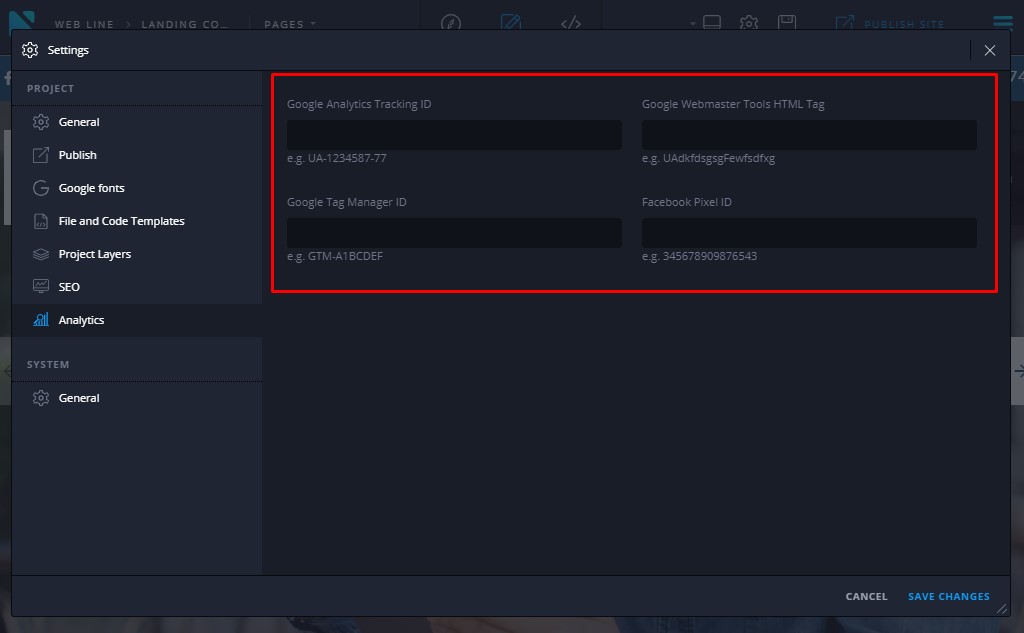This screenshot has height=633, width=1024.
Task: Click the Project Layers stack icon
Action: (41, 253)
